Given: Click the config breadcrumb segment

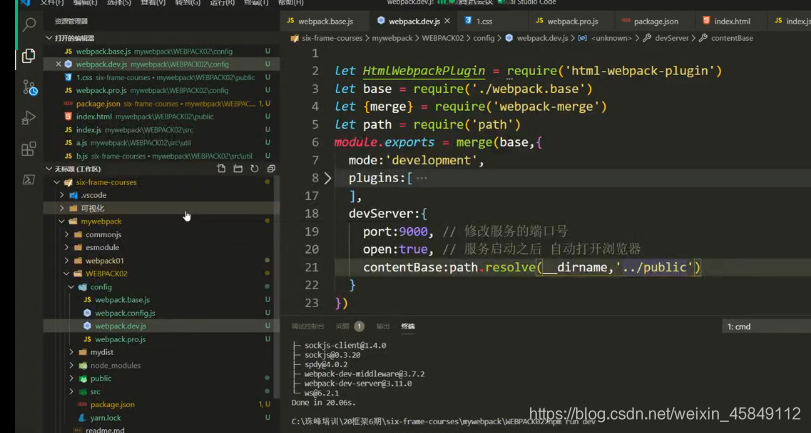Looking at the screenshot, I should tap(484, 38).
